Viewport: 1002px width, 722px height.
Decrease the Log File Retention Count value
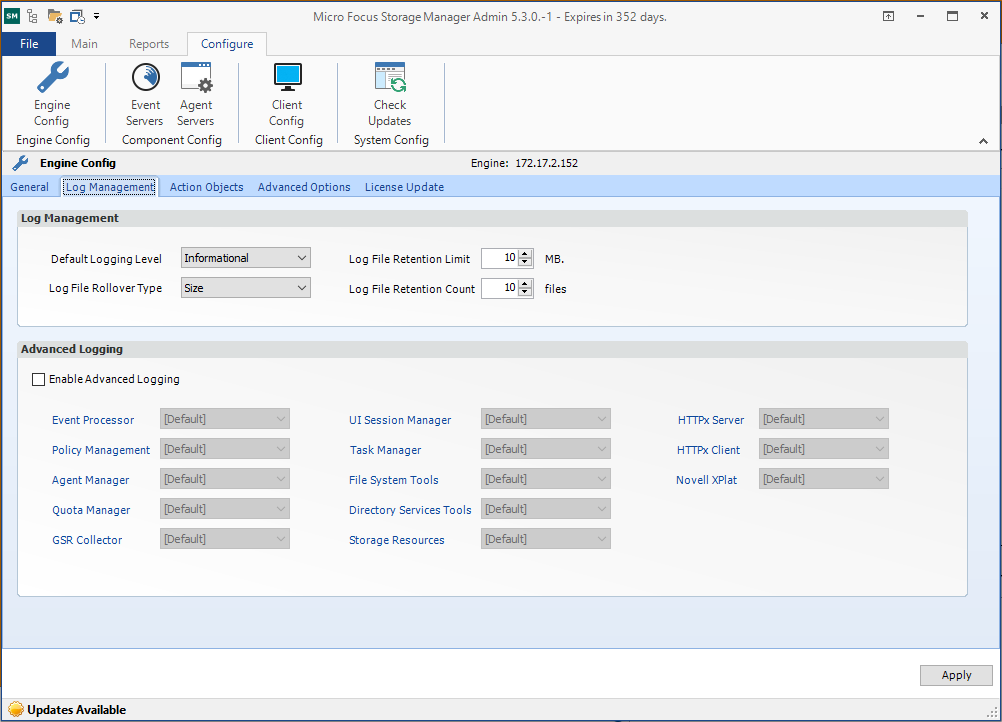(526, 293)
